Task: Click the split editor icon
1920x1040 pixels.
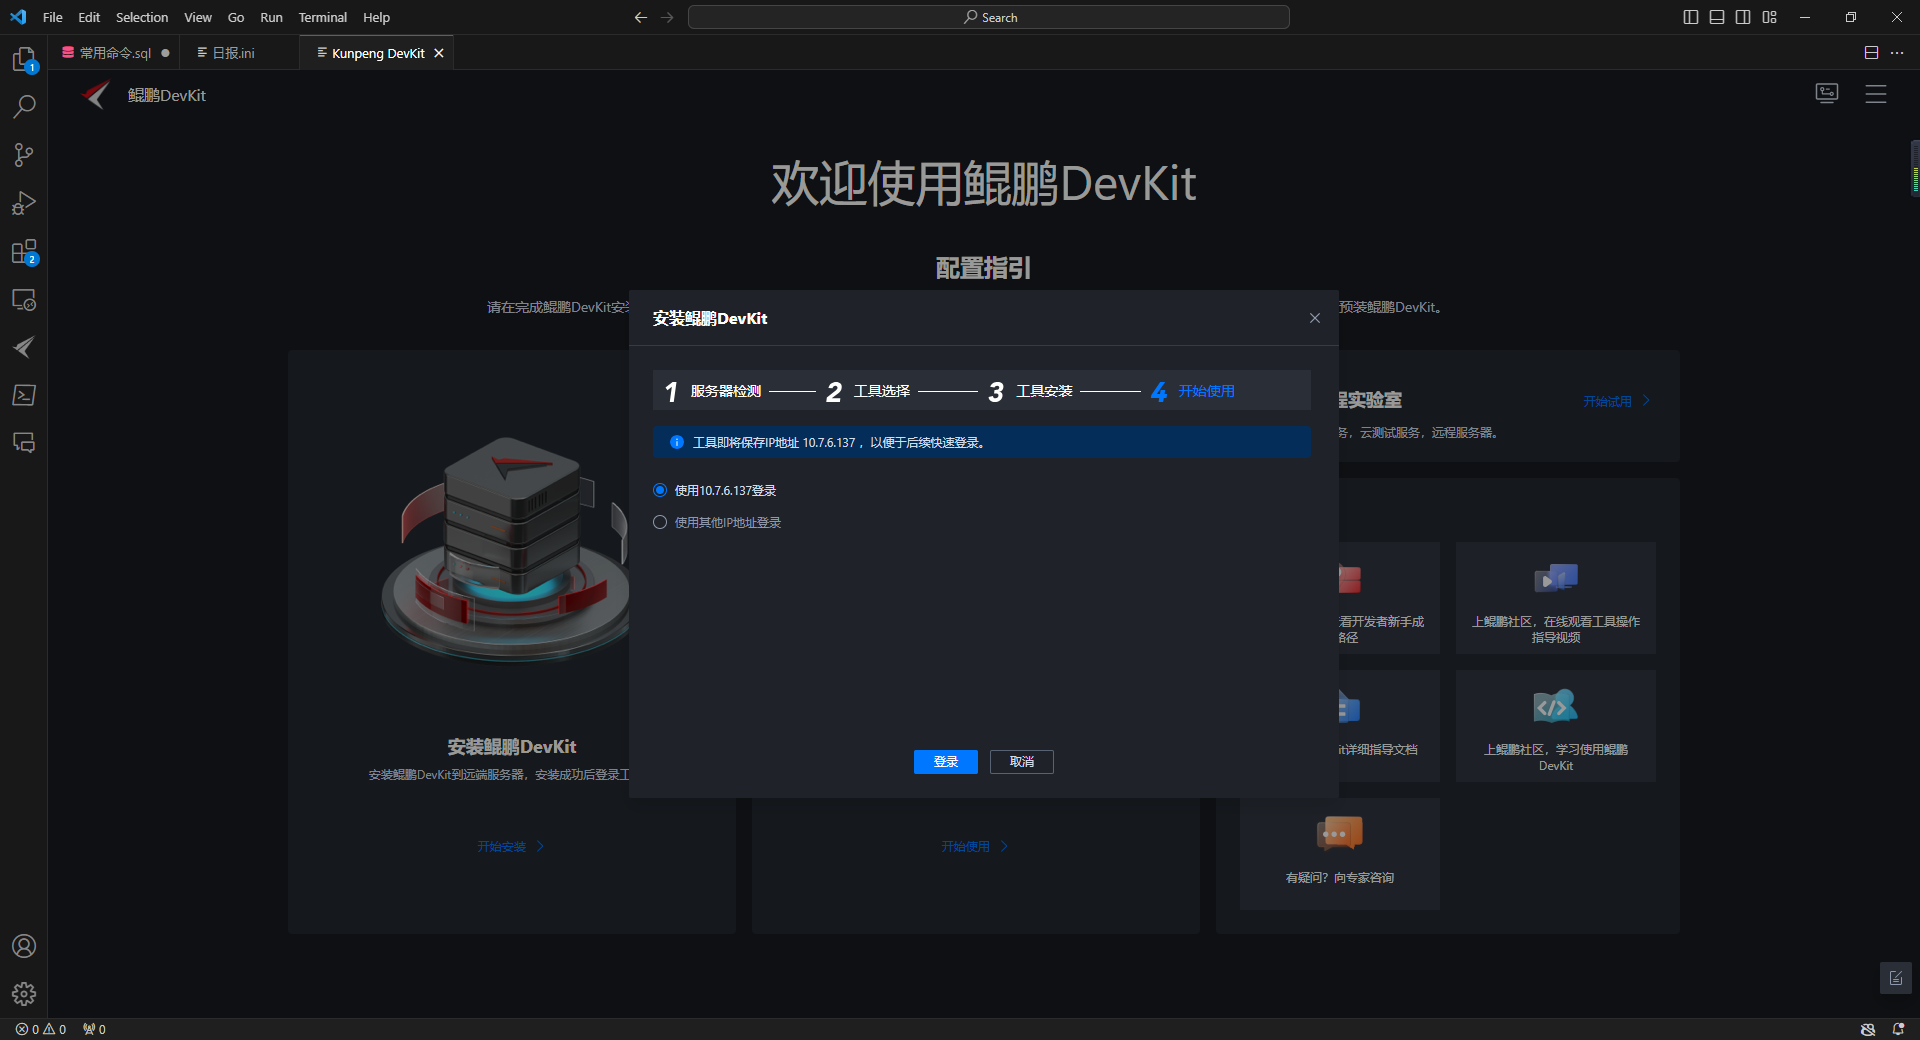Action: (x=1871, y=53)
